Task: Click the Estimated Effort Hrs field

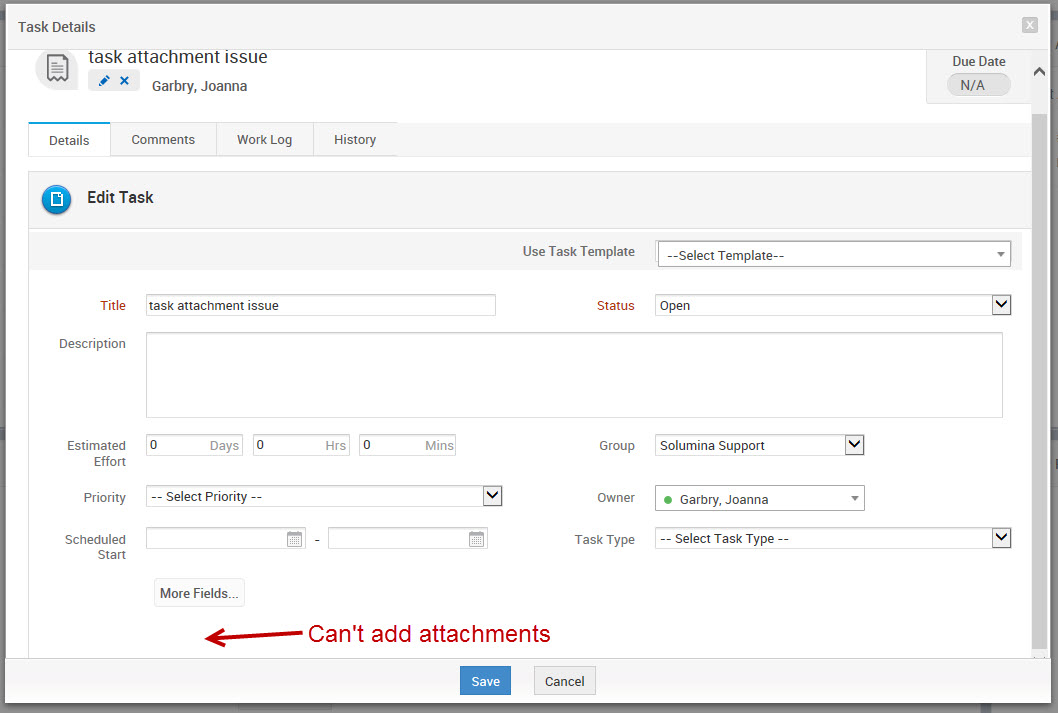Action: [x=301, y=445]
